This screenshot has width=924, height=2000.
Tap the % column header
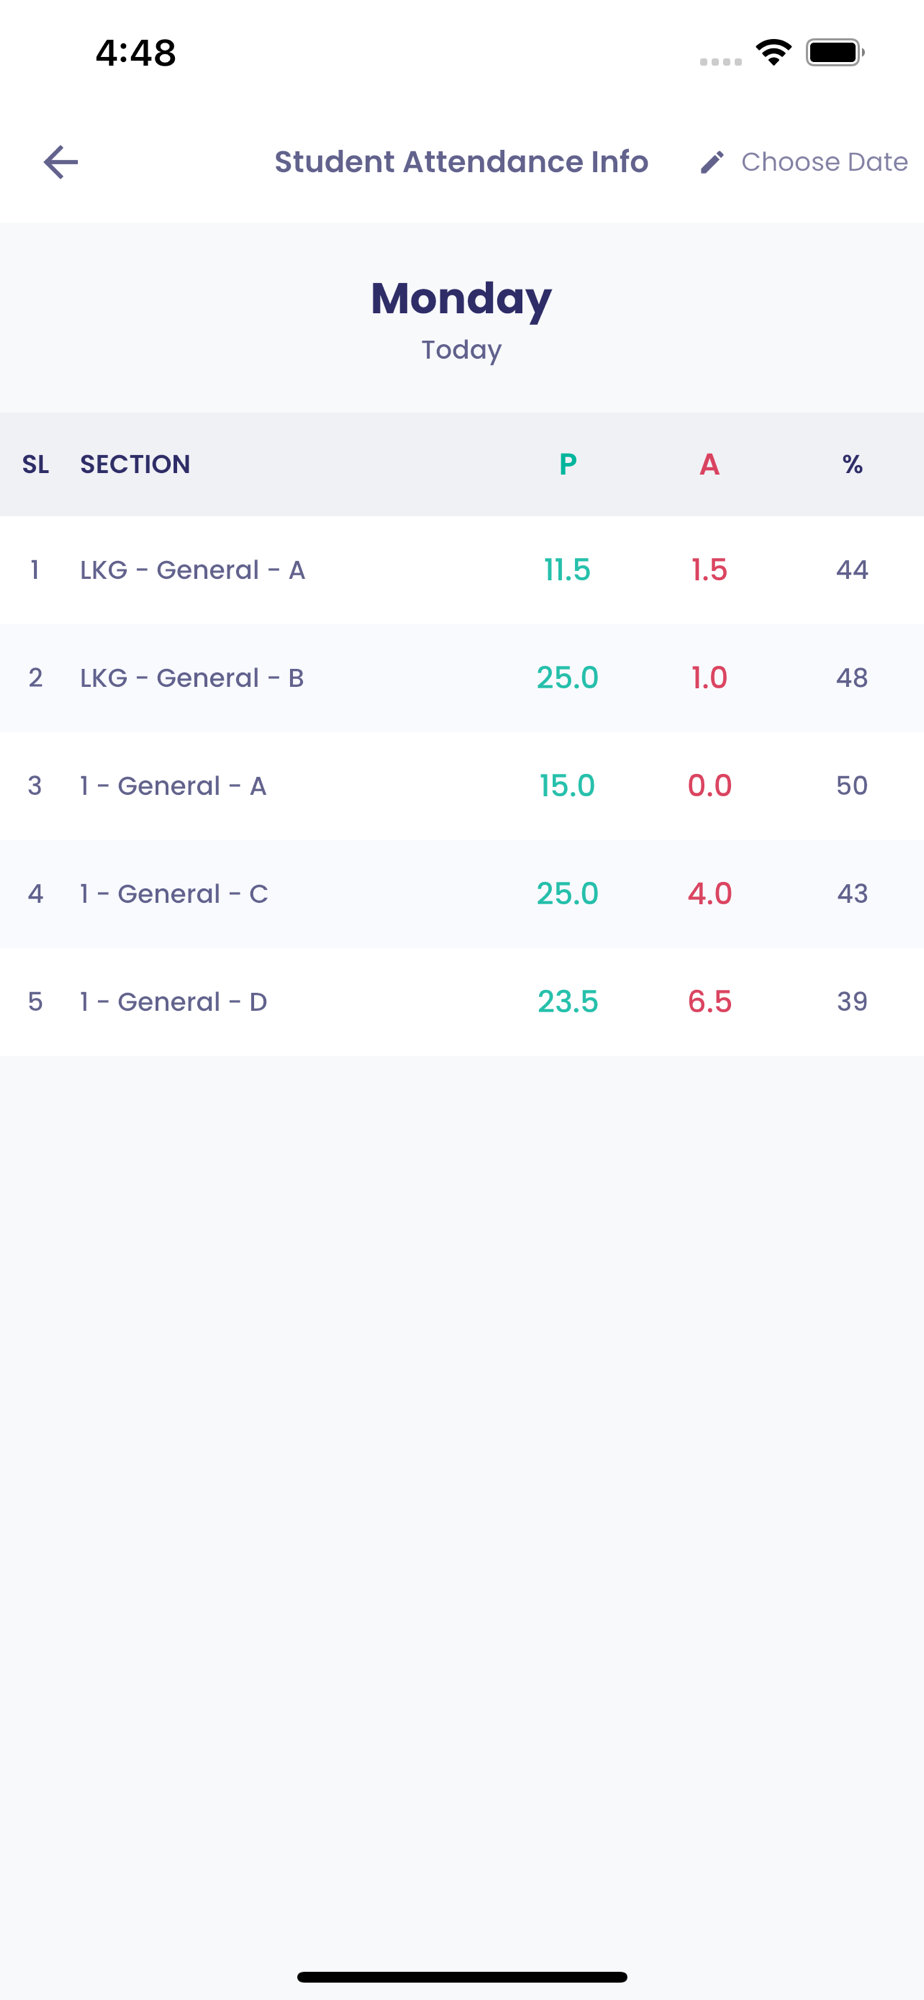852,464
